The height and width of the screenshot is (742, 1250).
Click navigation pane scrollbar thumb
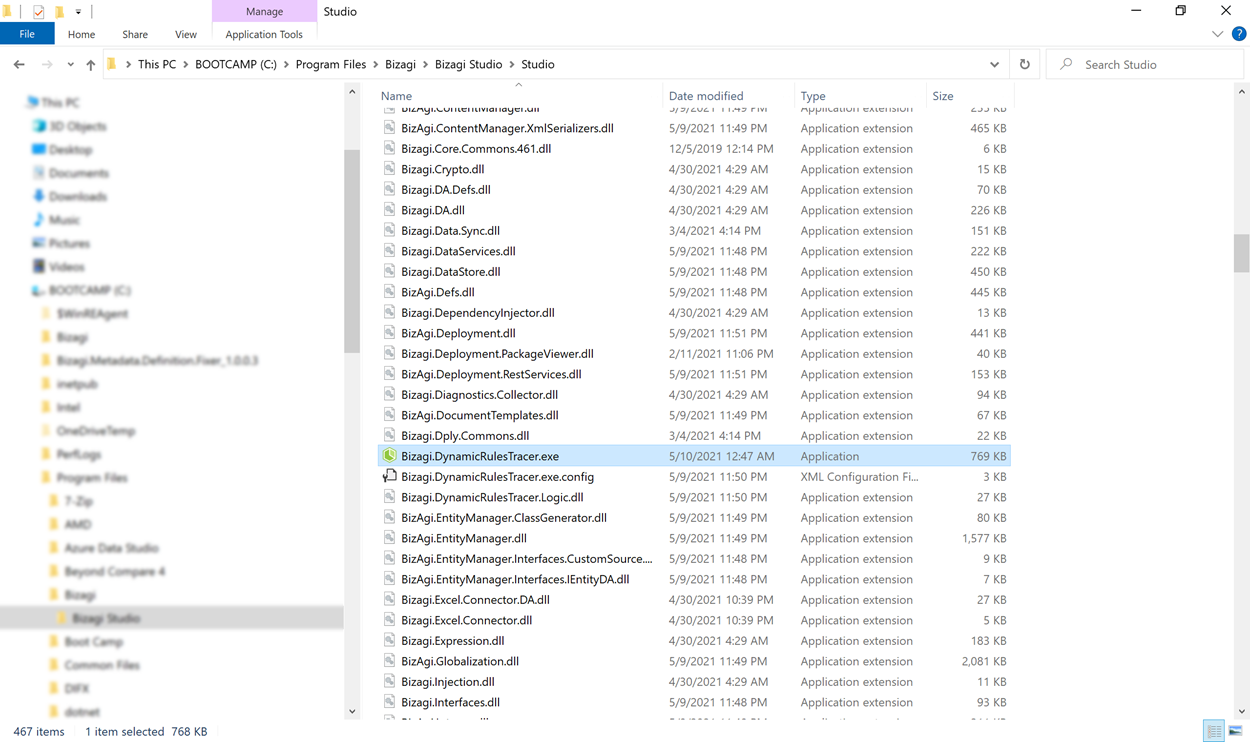pos(352,252)
